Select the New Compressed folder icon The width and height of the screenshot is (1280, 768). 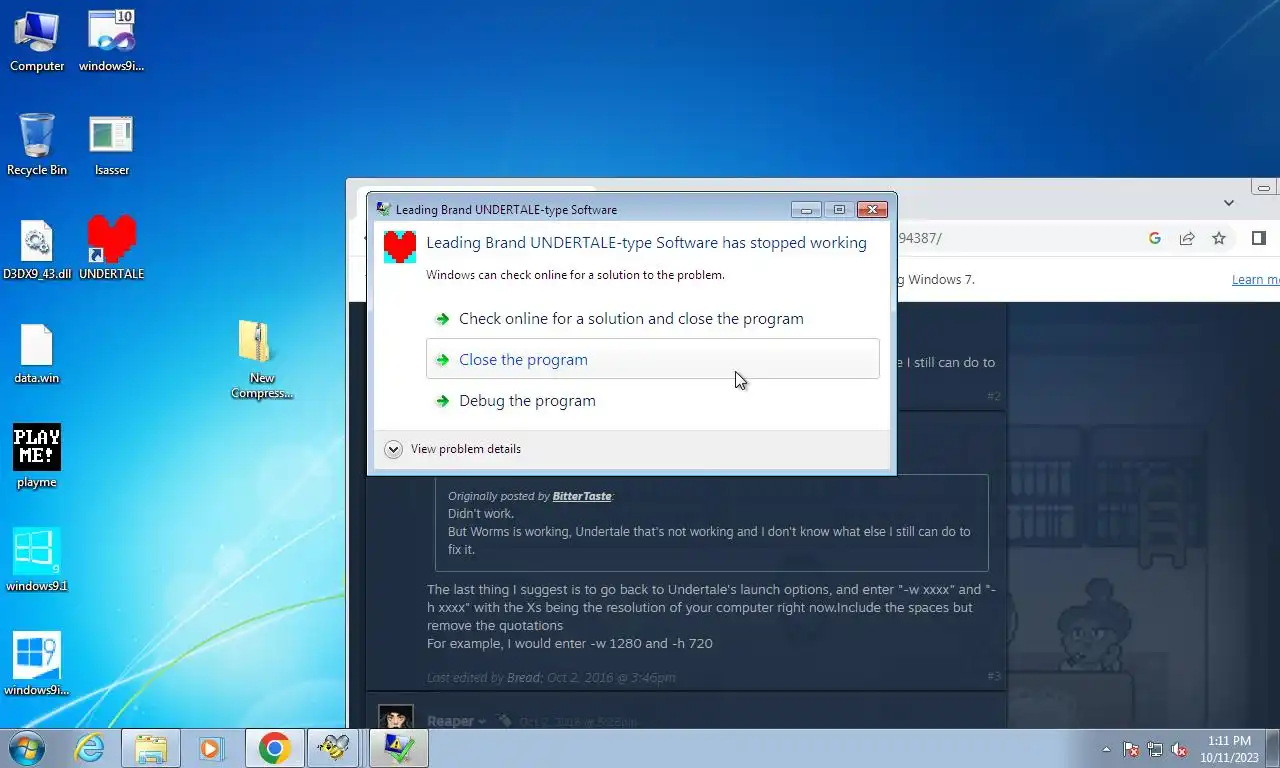tap(262, 359)
